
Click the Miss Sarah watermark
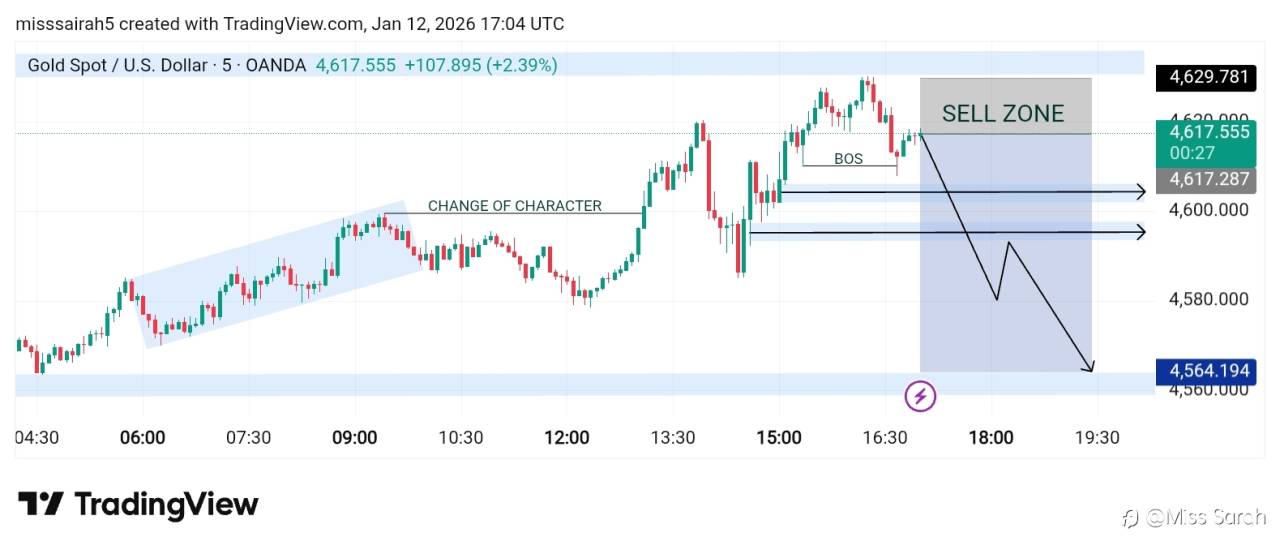click(x=1195, y=517)
